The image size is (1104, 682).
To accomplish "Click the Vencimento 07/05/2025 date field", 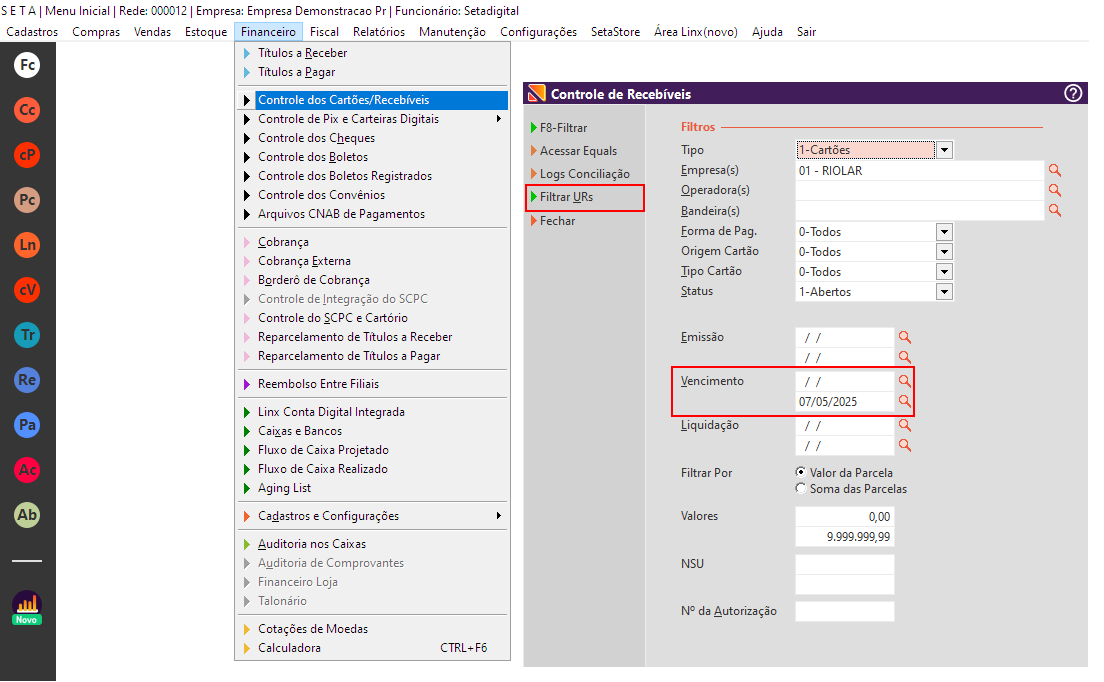I will (x=844, y=401).
